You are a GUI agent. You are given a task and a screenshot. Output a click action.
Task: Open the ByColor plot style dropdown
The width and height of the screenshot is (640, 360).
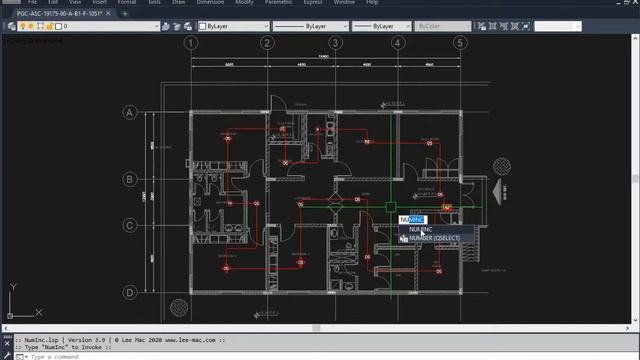click(x=442, y=27)
